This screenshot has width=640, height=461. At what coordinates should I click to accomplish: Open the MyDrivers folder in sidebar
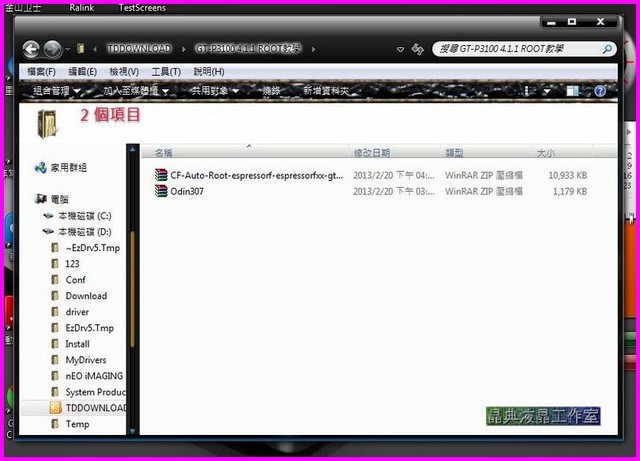[x=57, y=360]
